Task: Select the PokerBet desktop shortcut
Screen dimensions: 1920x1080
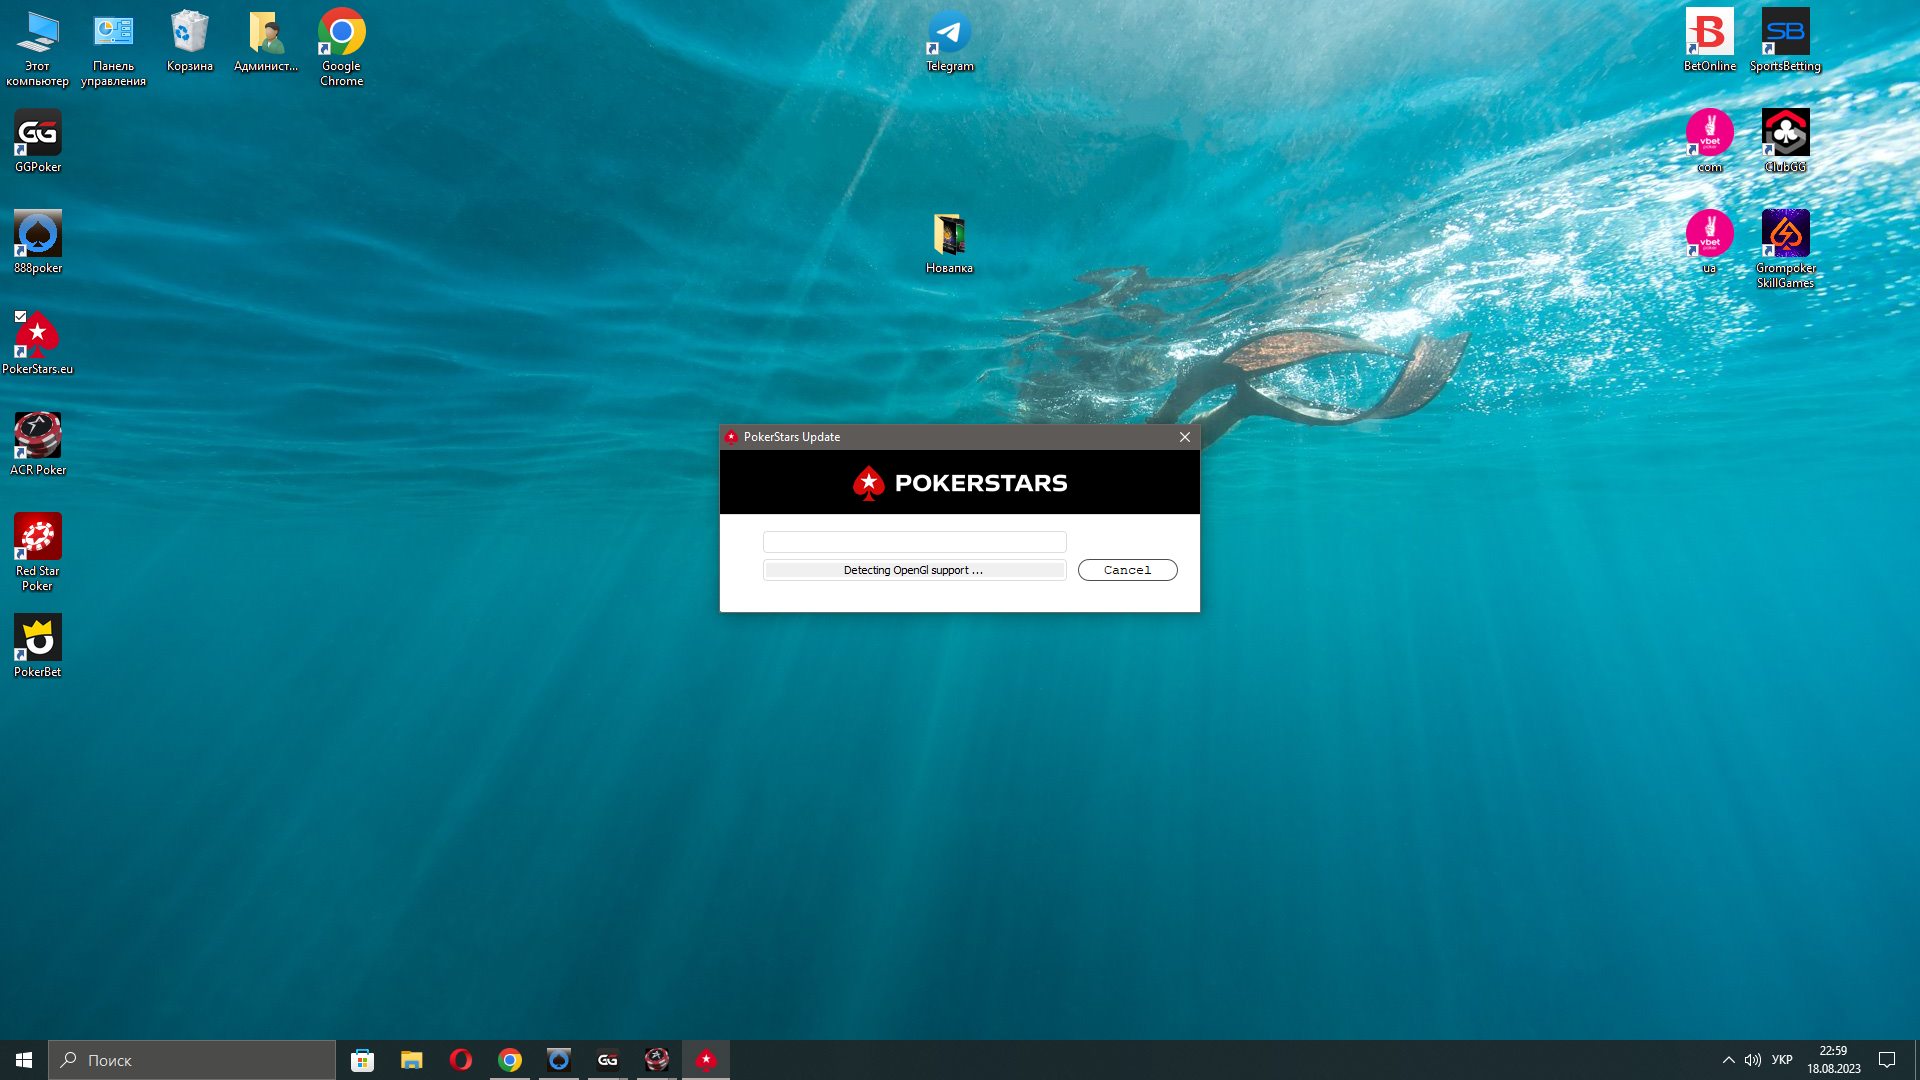Action: 38,646
